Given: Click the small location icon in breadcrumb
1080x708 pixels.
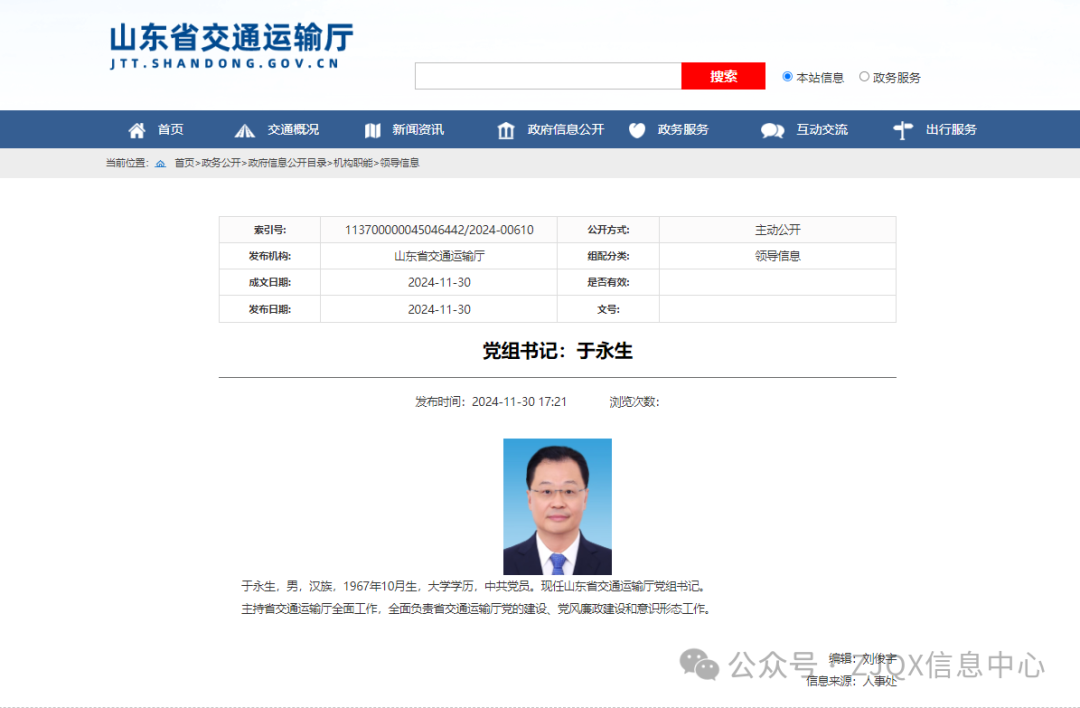Looking at the screenshot, I should tap(160, 163).
